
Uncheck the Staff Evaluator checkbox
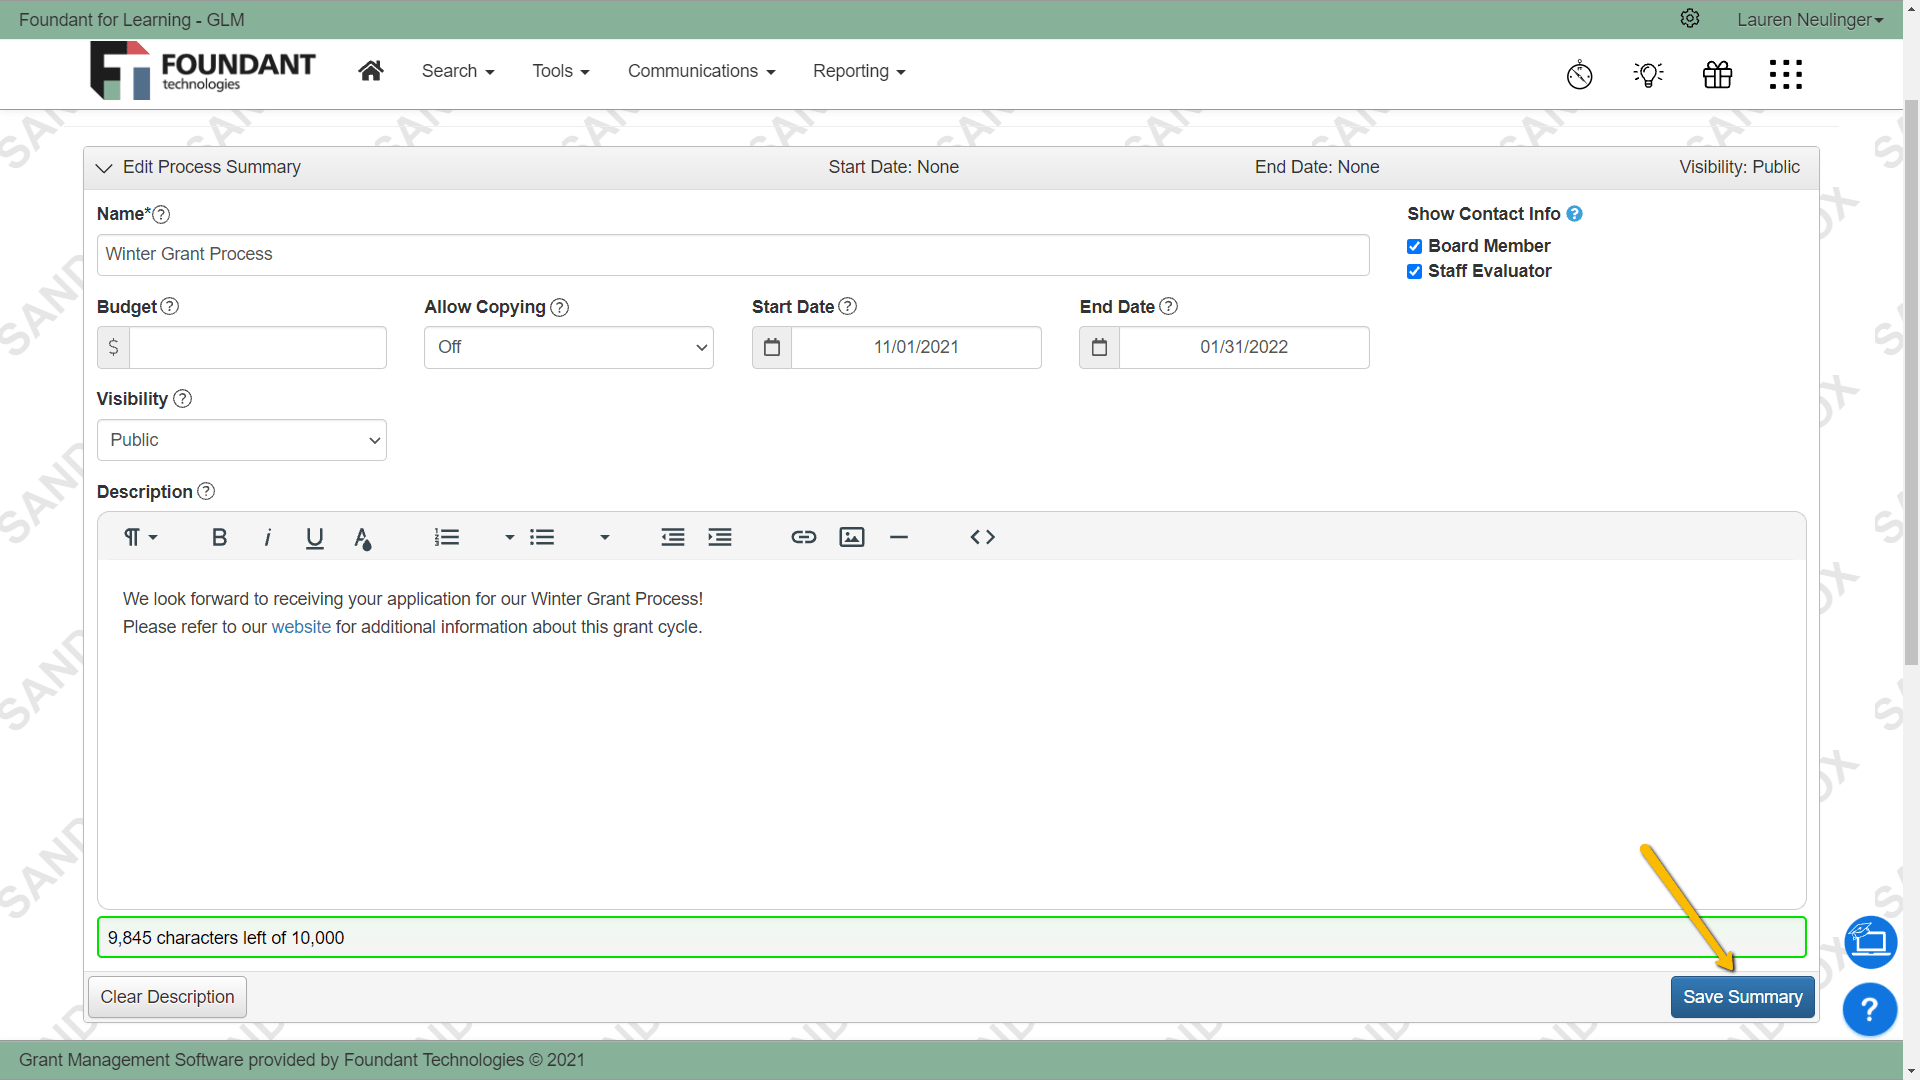pos(1414,272)
